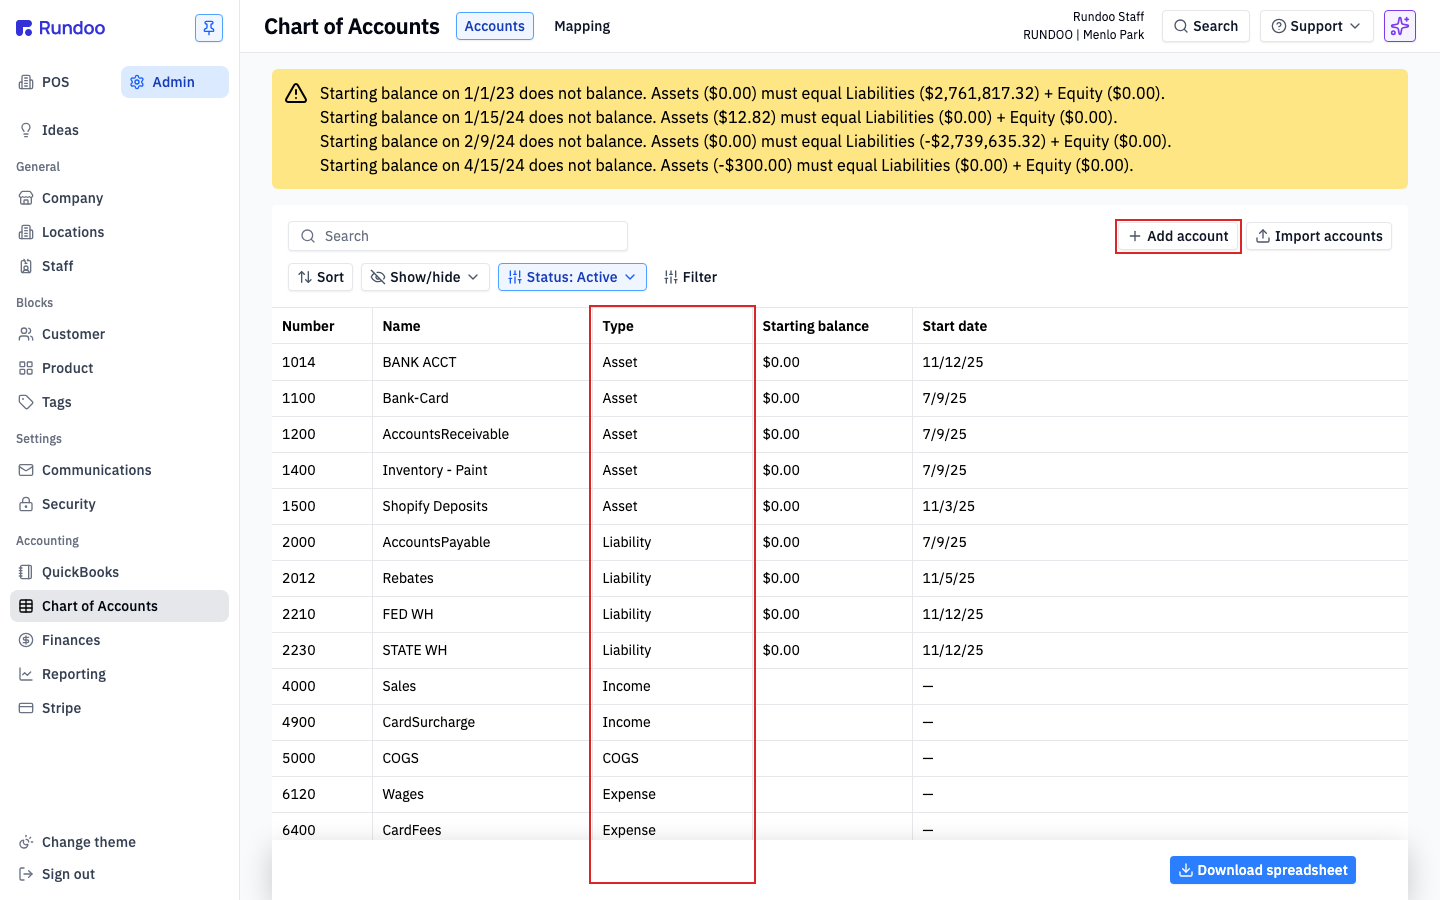The width and height of the screenshot is (1440, 900).
Task: Select the Accounts tab
Action: (494, 26)
